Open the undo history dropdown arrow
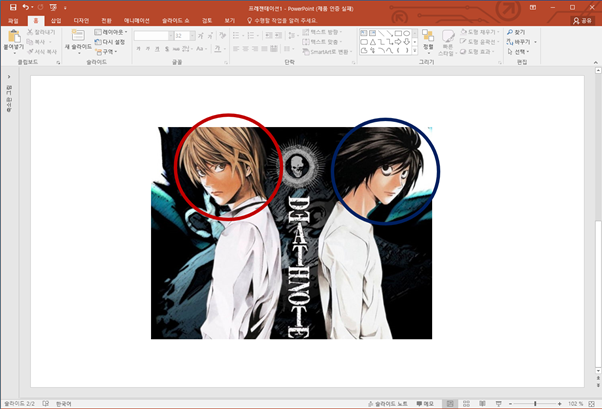 (32, 8)
